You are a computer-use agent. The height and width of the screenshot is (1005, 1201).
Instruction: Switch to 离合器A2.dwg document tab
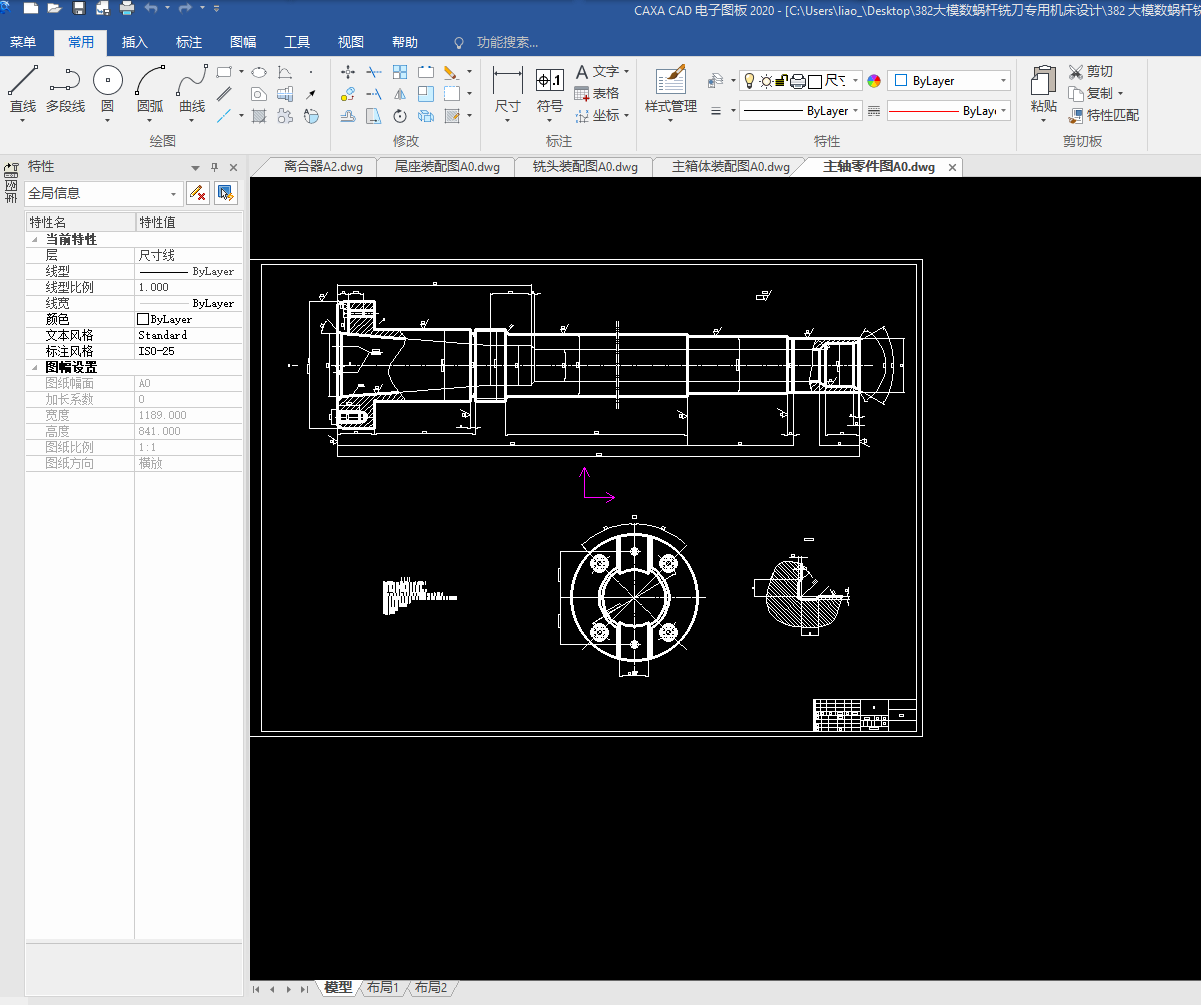[x=323, y=167]
